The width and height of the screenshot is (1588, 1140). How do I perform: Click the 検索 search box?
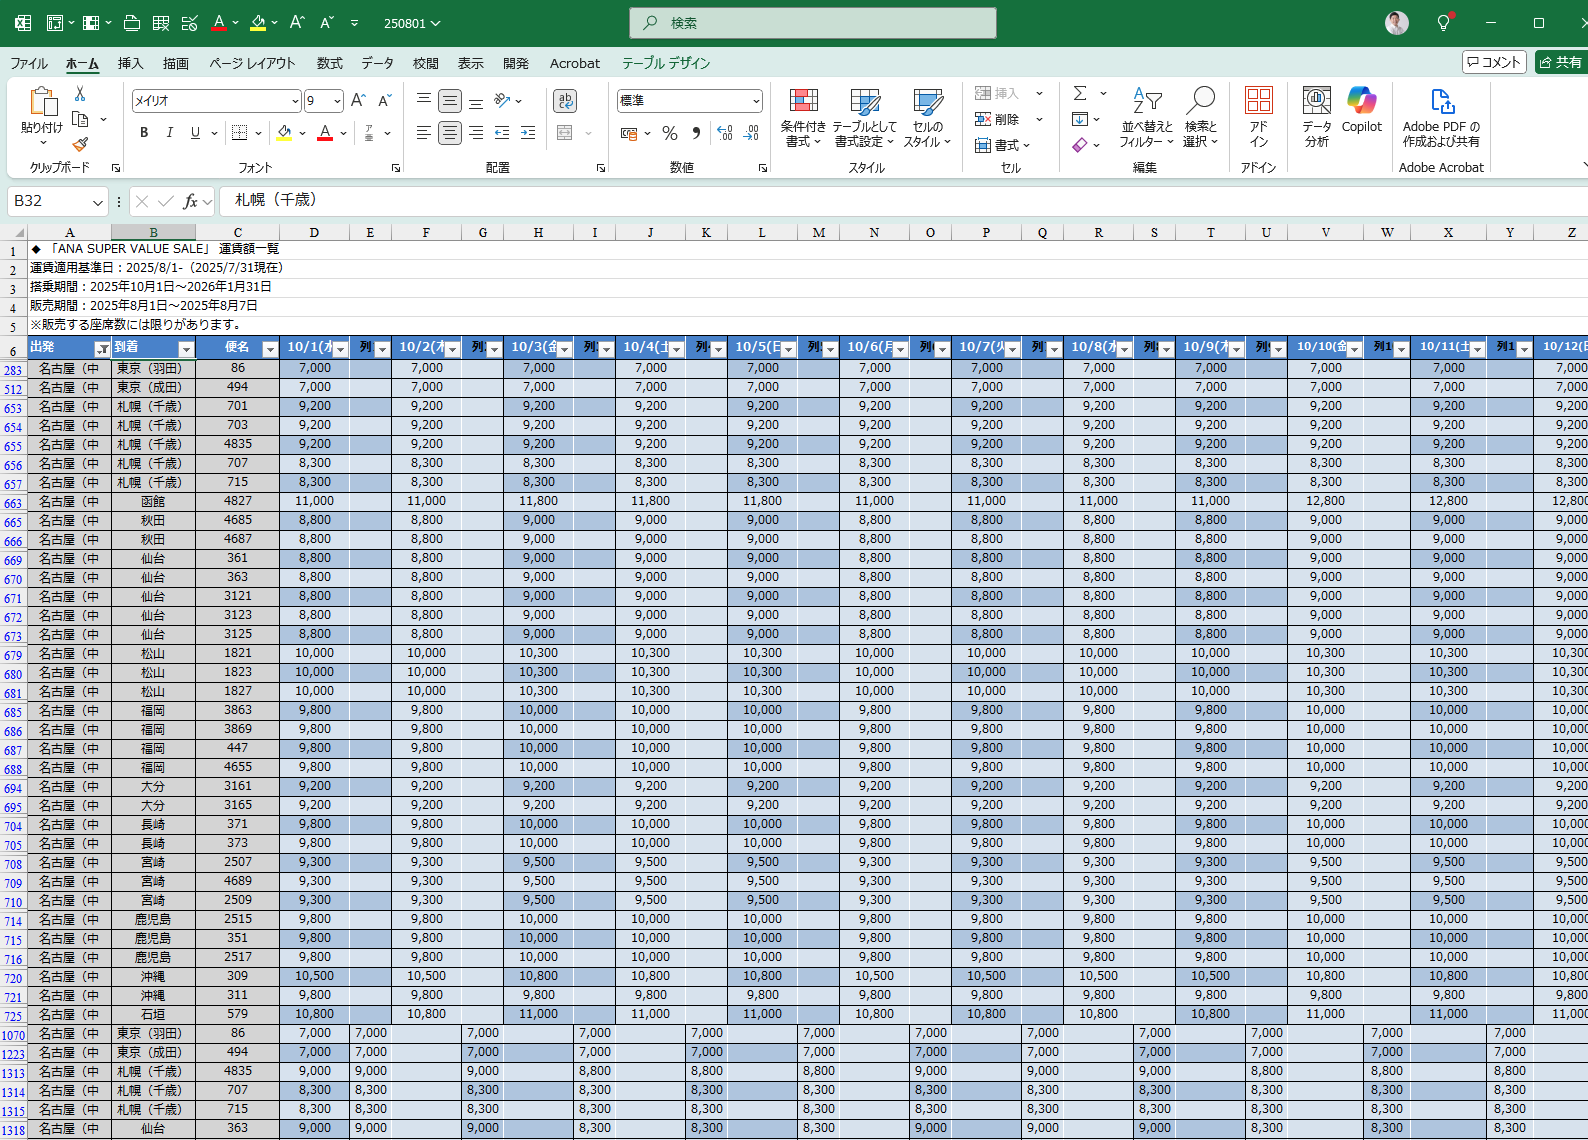point(813,23)
